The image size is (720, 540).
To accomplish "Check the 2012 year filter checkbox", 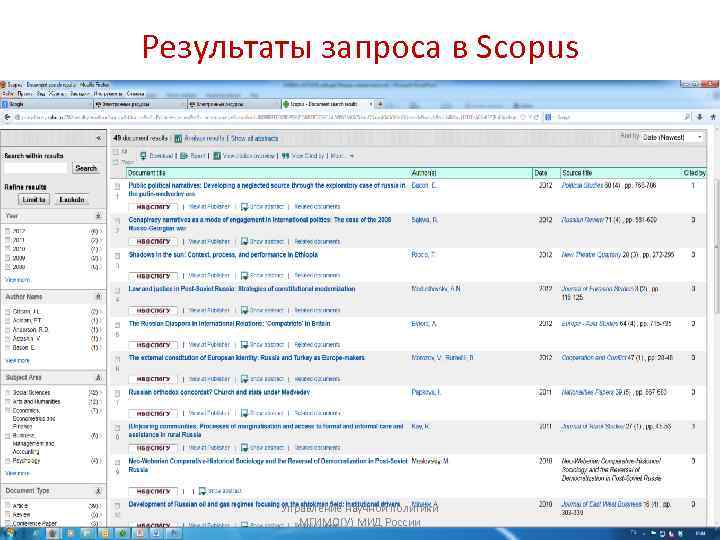I will point(7,231).
